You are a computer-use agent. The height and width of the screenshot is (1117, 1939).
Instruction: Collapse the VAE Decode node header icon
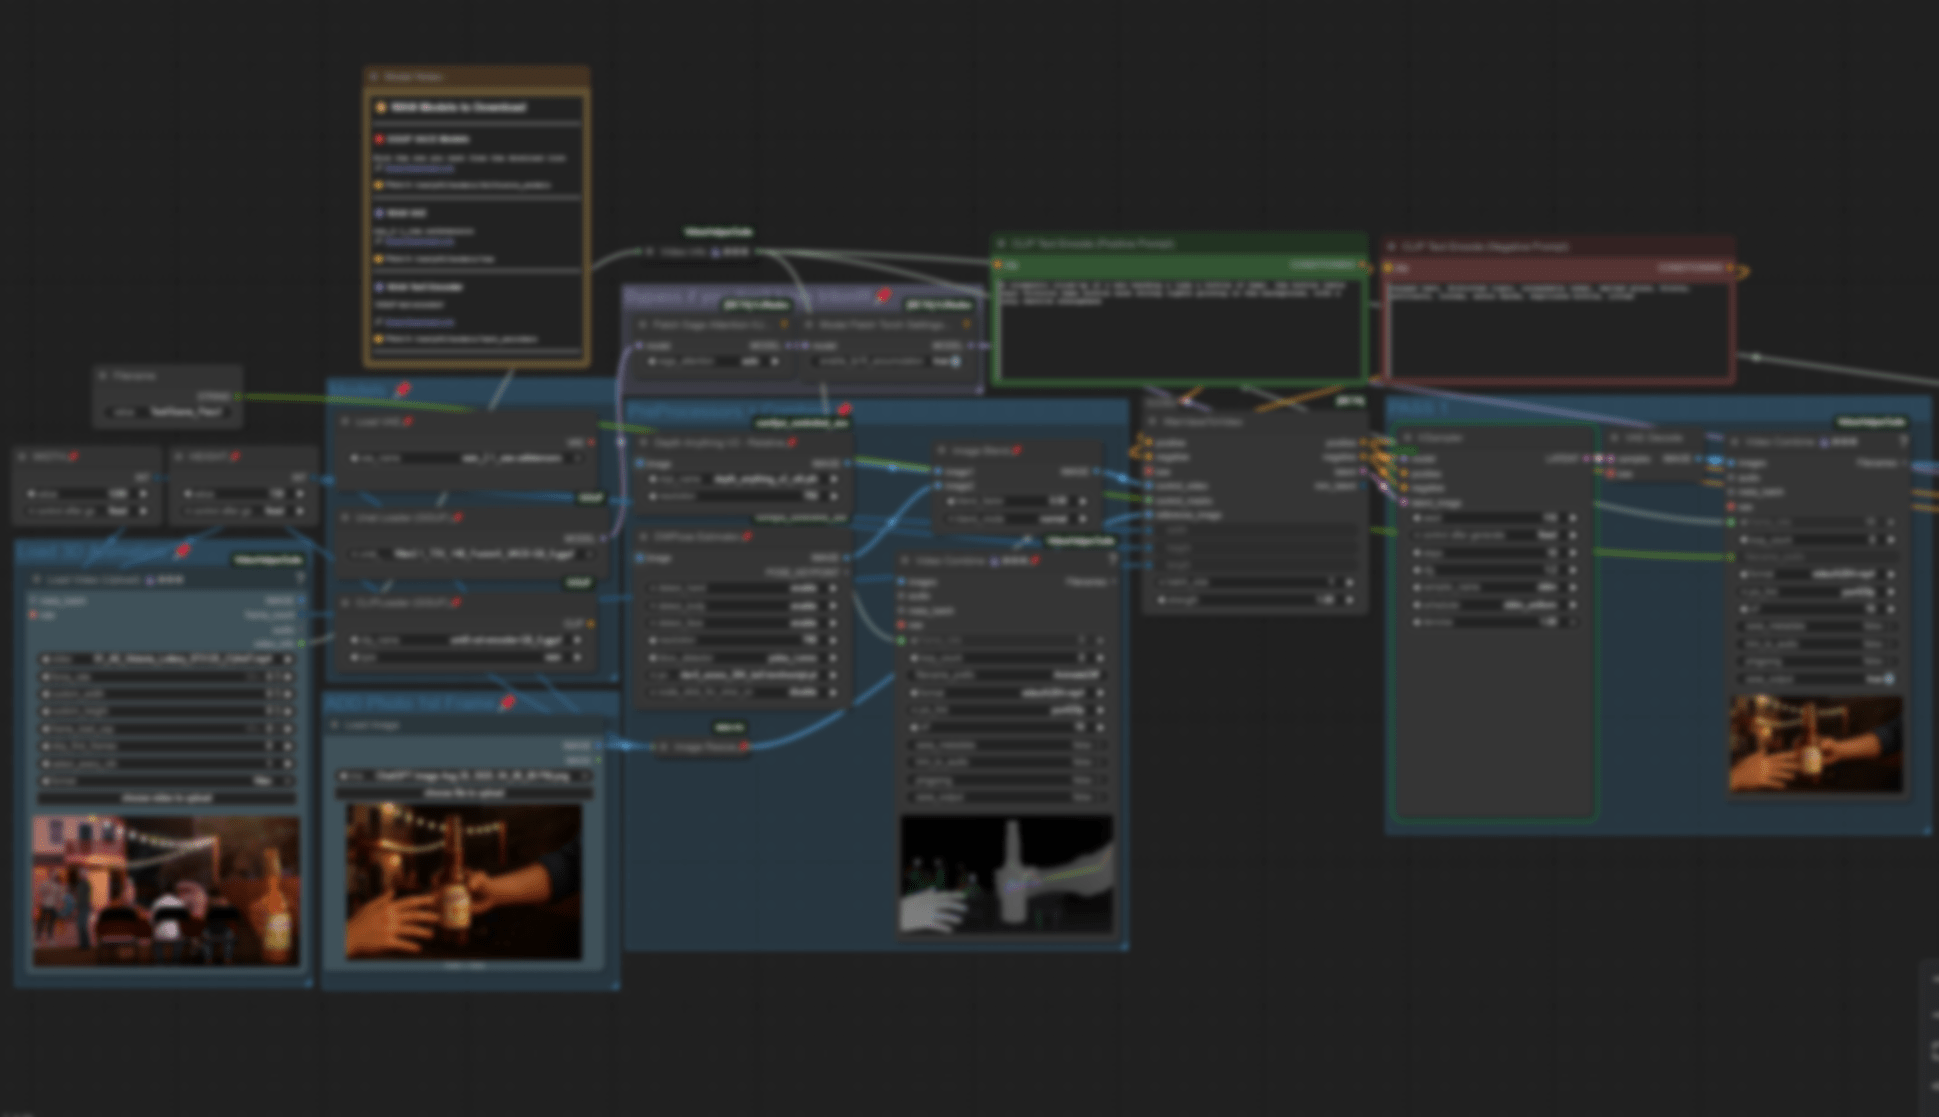pos(1612,438)
